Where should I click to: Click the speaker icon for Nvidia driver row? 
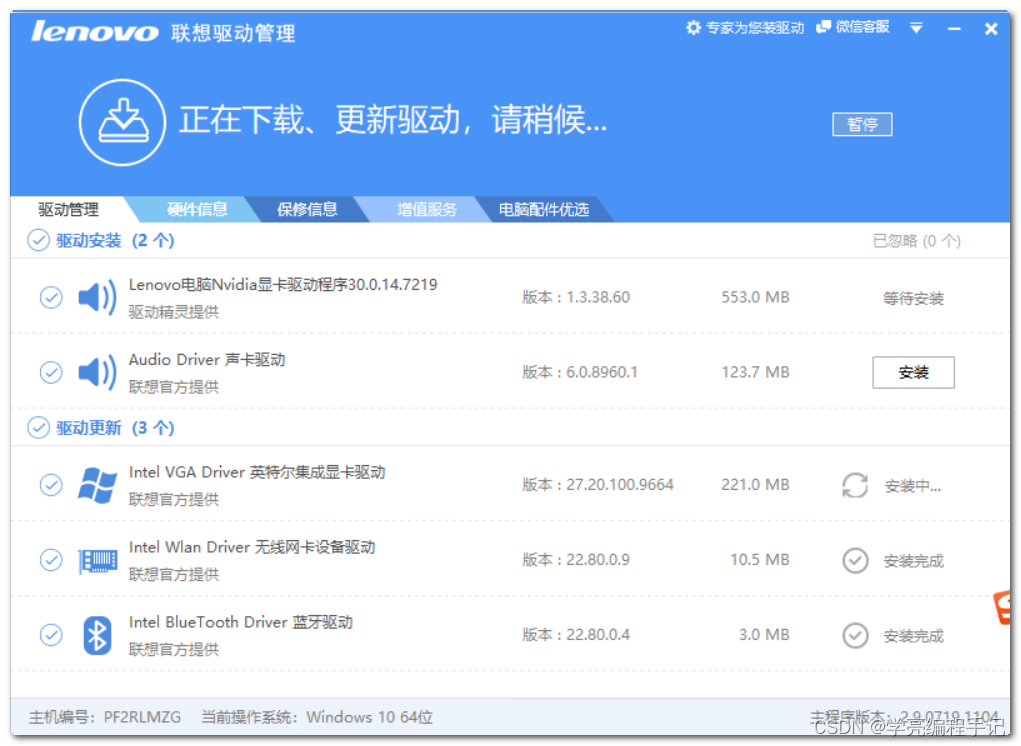[x=98, y=298]
